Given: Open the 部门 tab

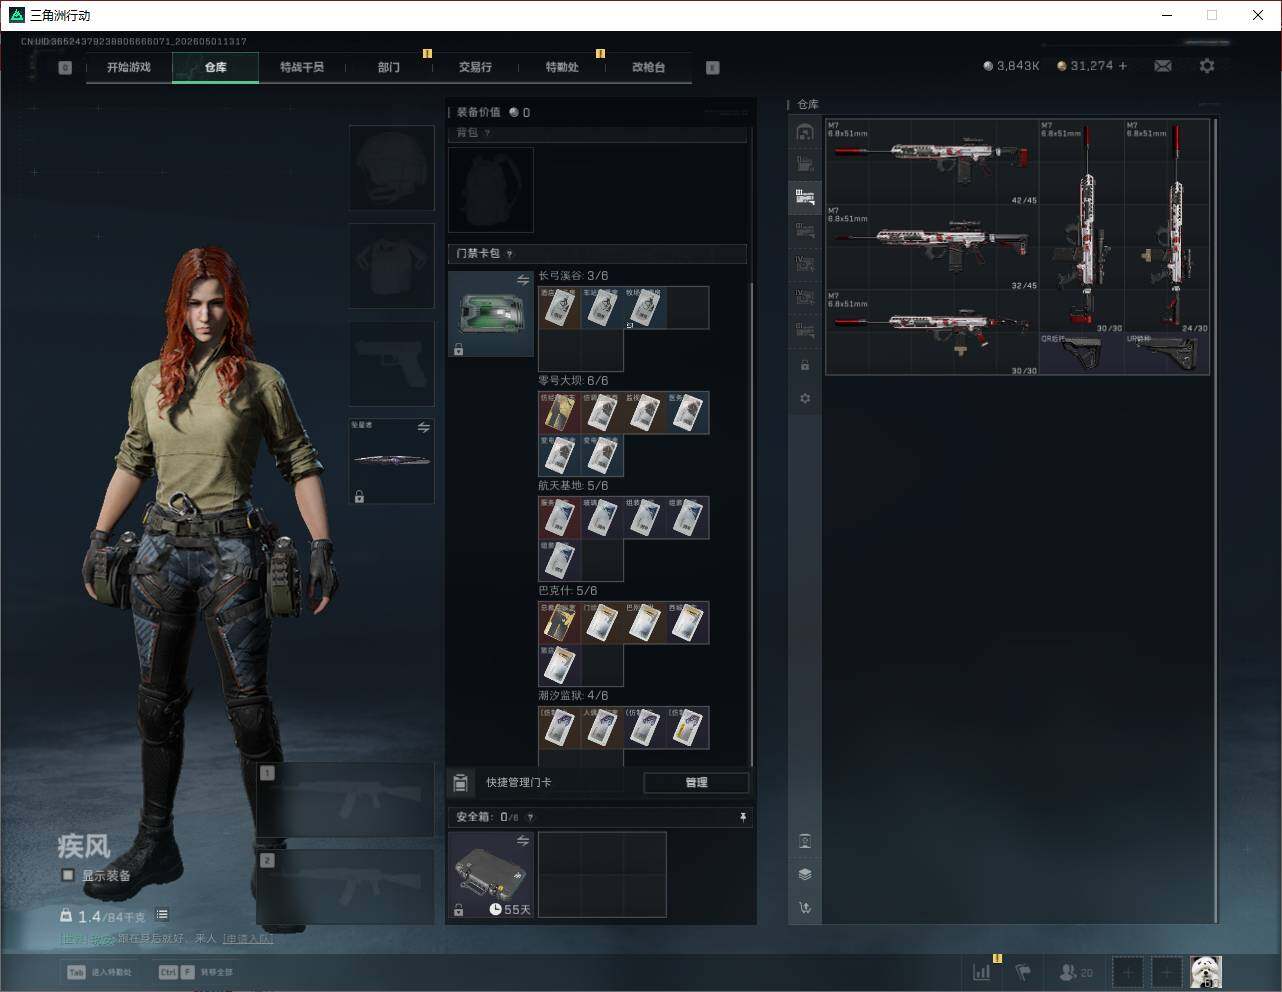Looking at the screenshot, I should (389, 67).
